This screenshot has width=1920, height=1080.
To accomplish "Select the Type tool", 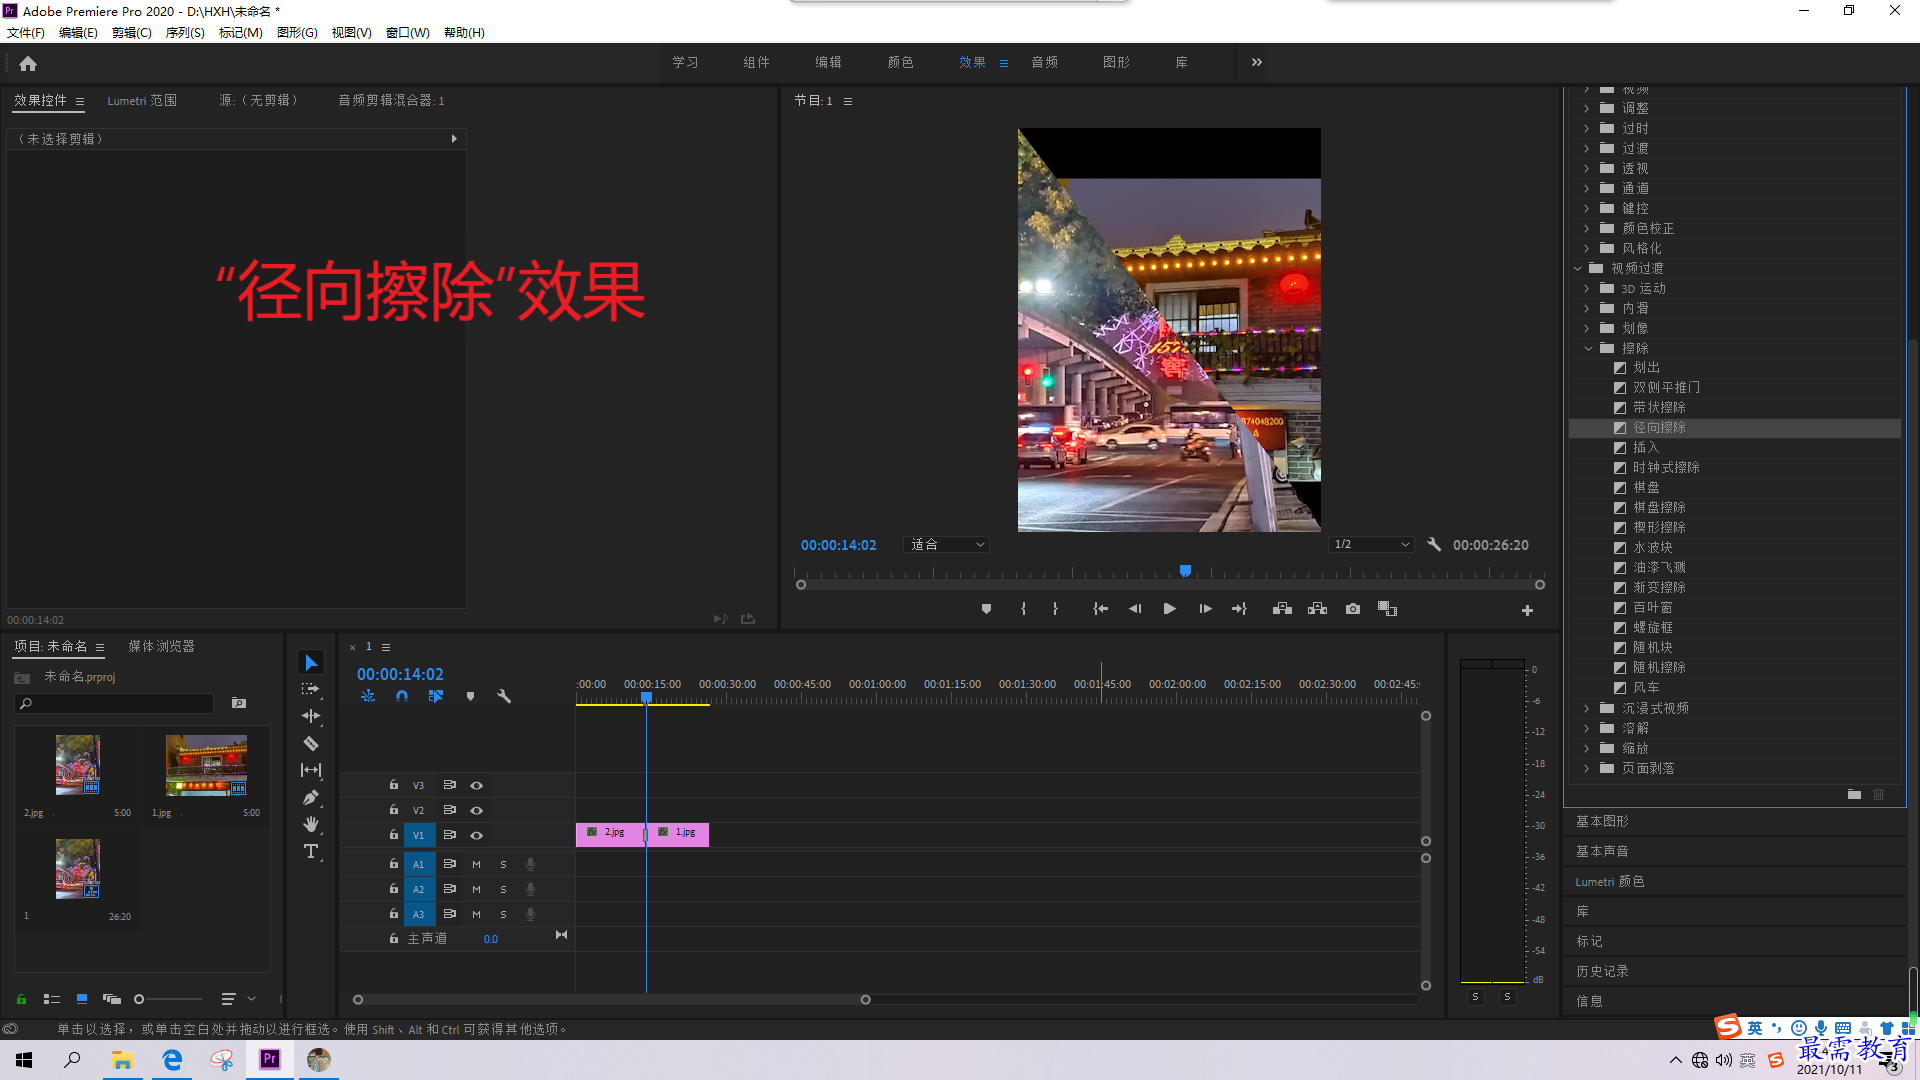I will point(311,851).
